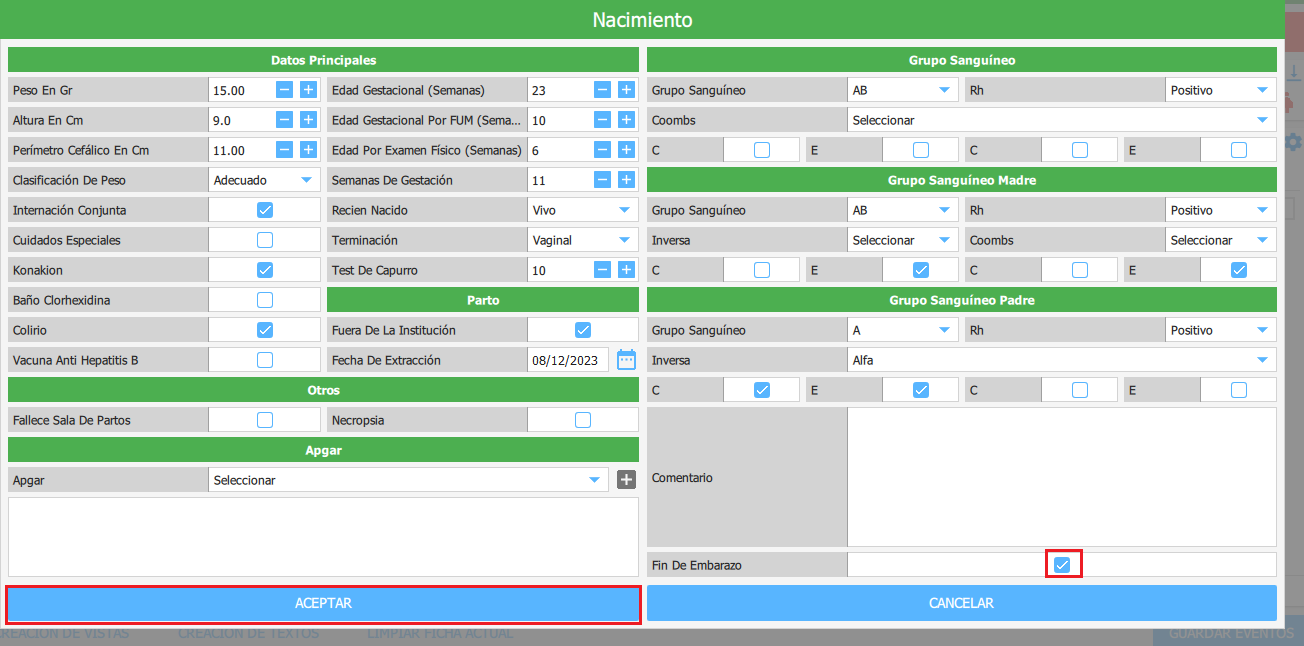Viewport: 1304px width, 646px height.
Task: Decrease Edad Gestacional (Semanas) value
Action: point(602,90)
